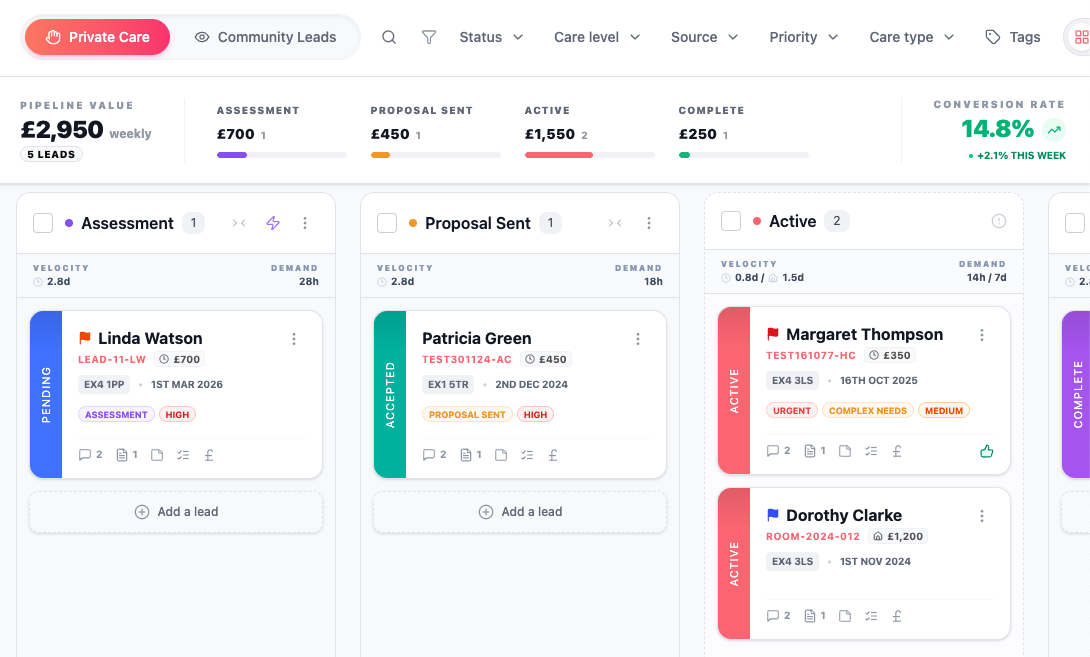Click PROPOSAL SENT tag on Patricia Green
Image resolution: width=1090 pixels, height=657 pixels.
(467, 414)
